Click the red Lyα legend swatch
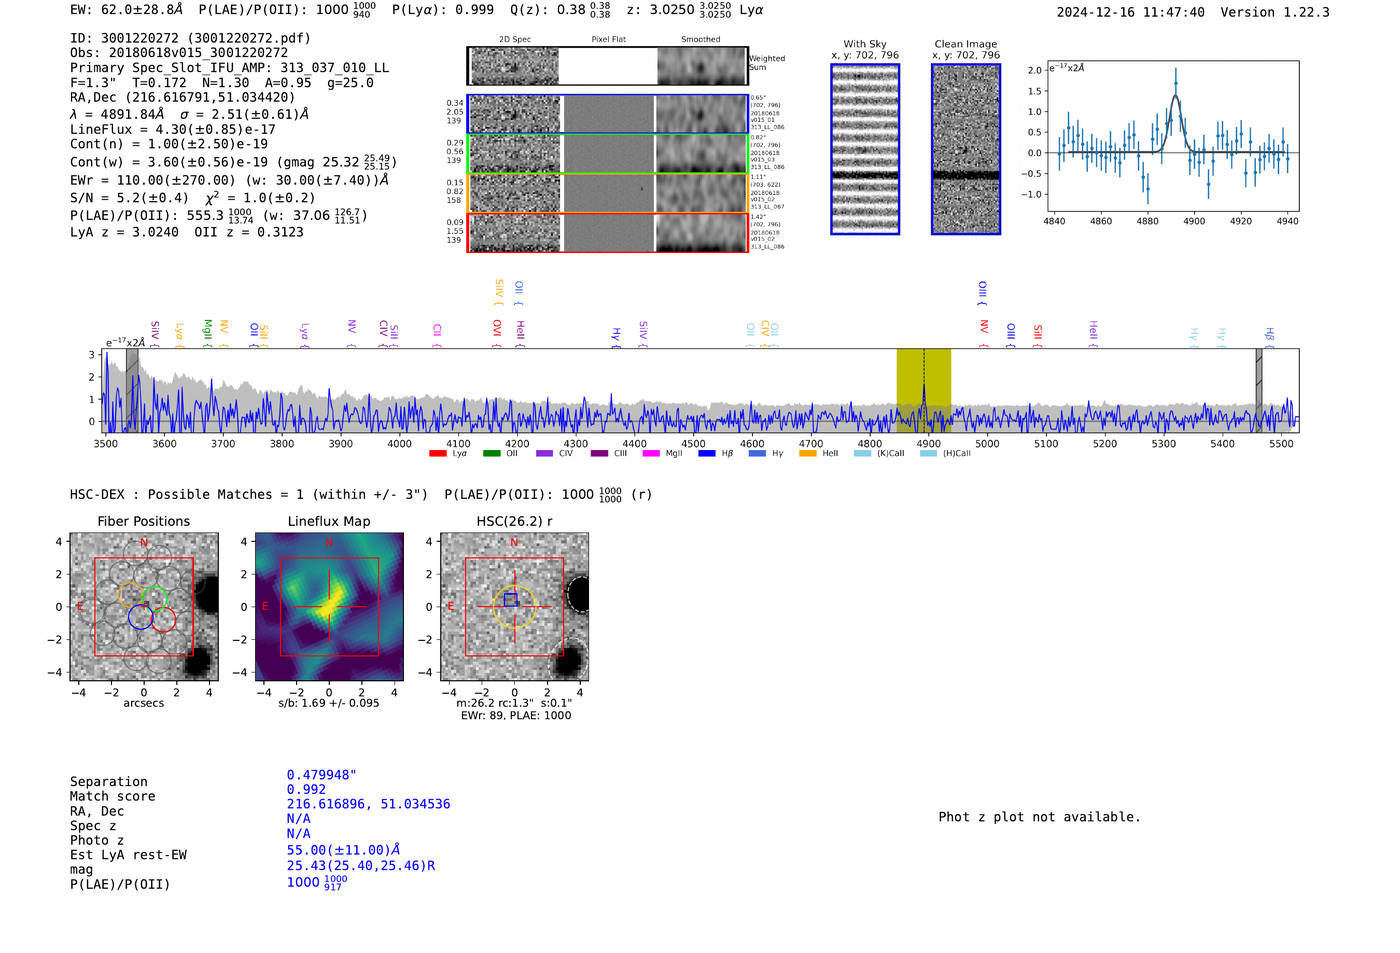The image size is (1400, 953). click(x=437, y=454)
